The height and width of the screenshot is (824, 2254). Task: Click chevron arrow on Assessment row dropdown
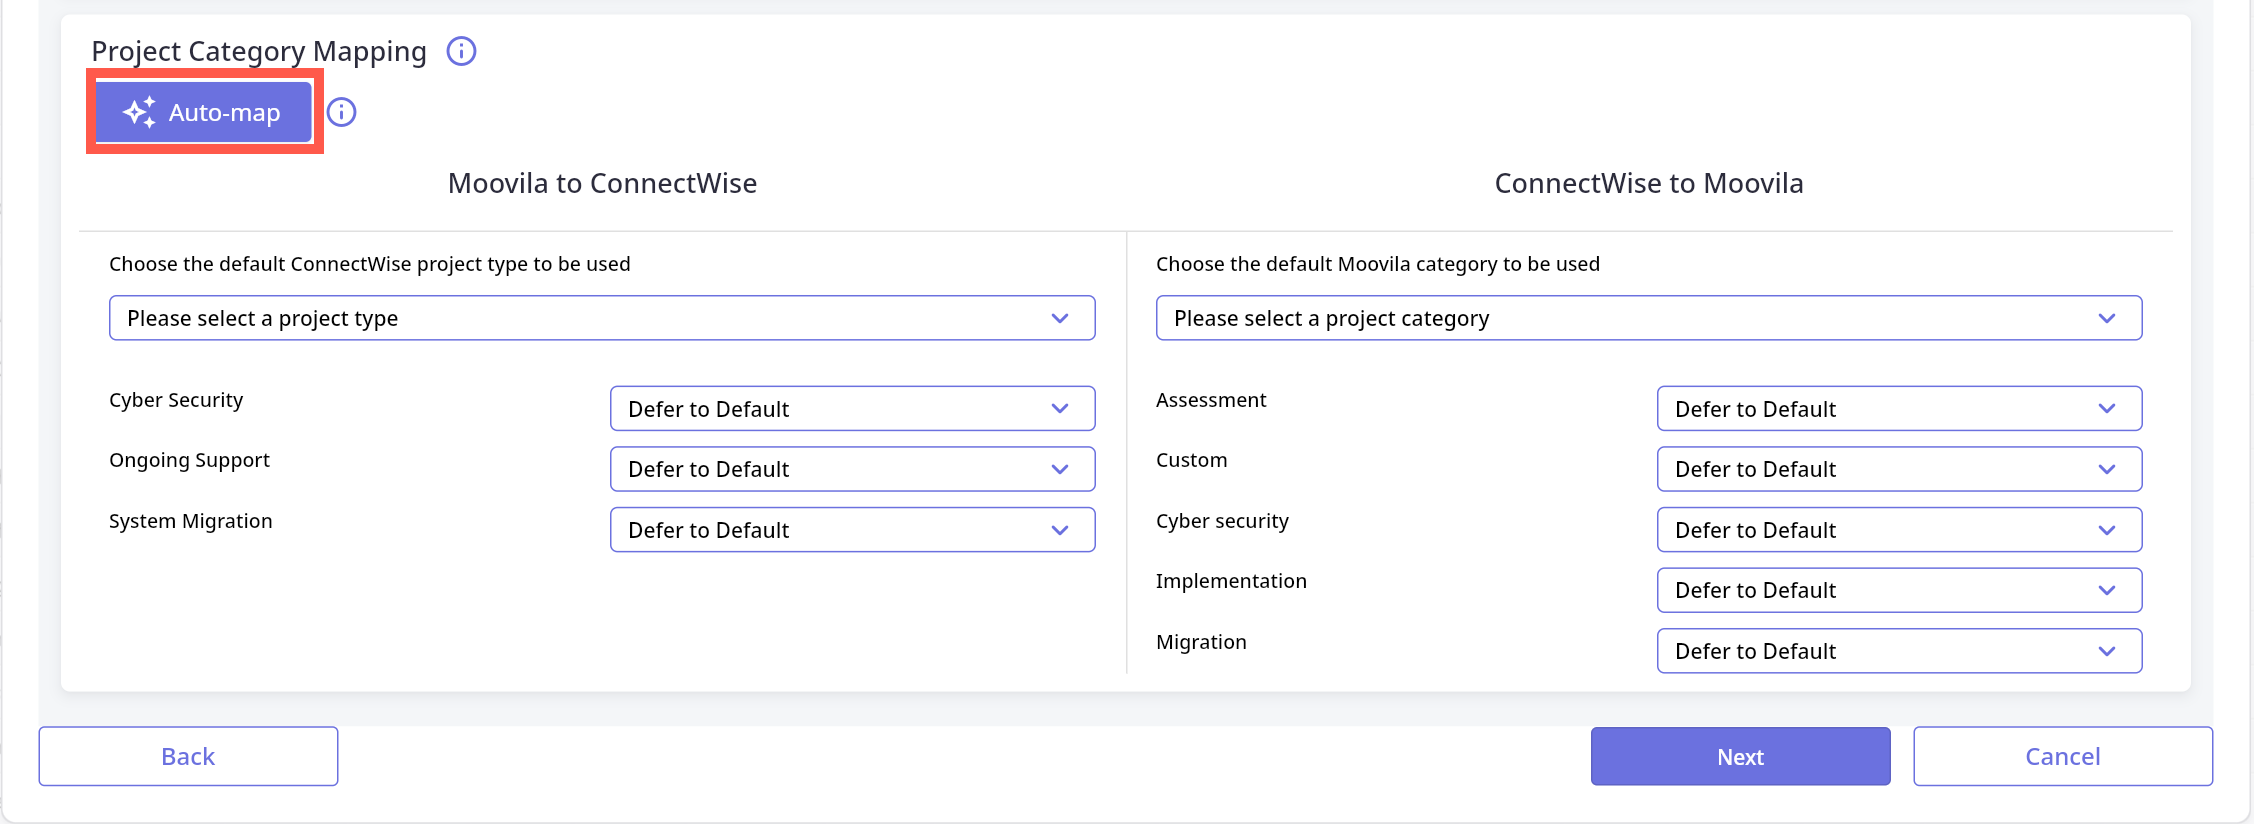pos(2107,409)
